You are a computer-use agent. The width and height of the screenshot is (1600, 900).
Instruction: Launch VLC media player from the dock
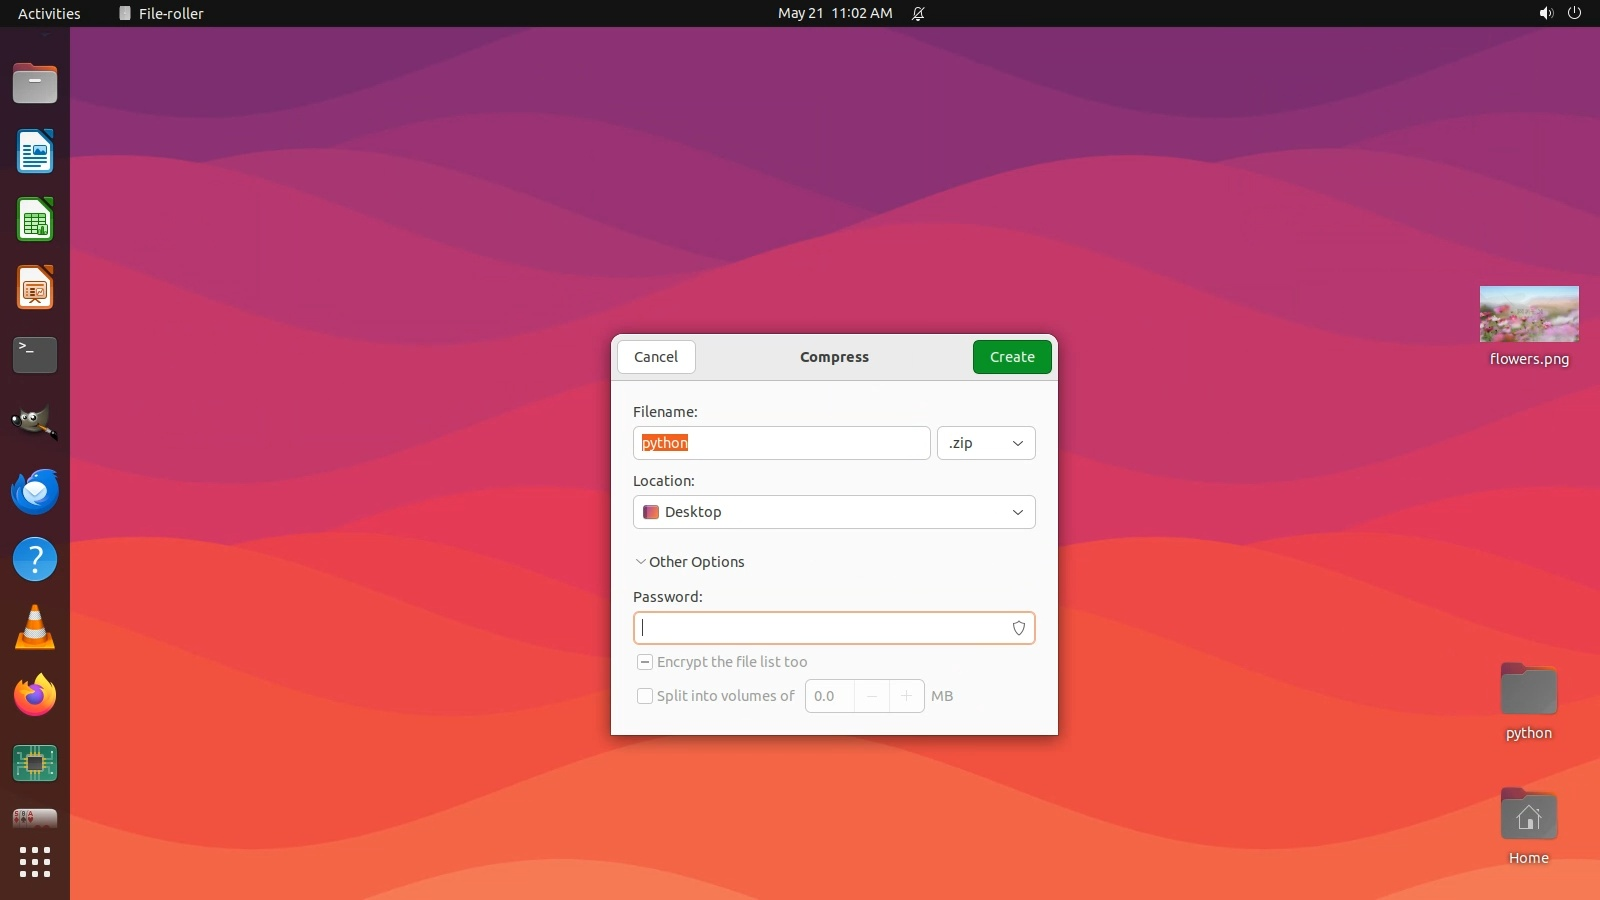point(35,628)
